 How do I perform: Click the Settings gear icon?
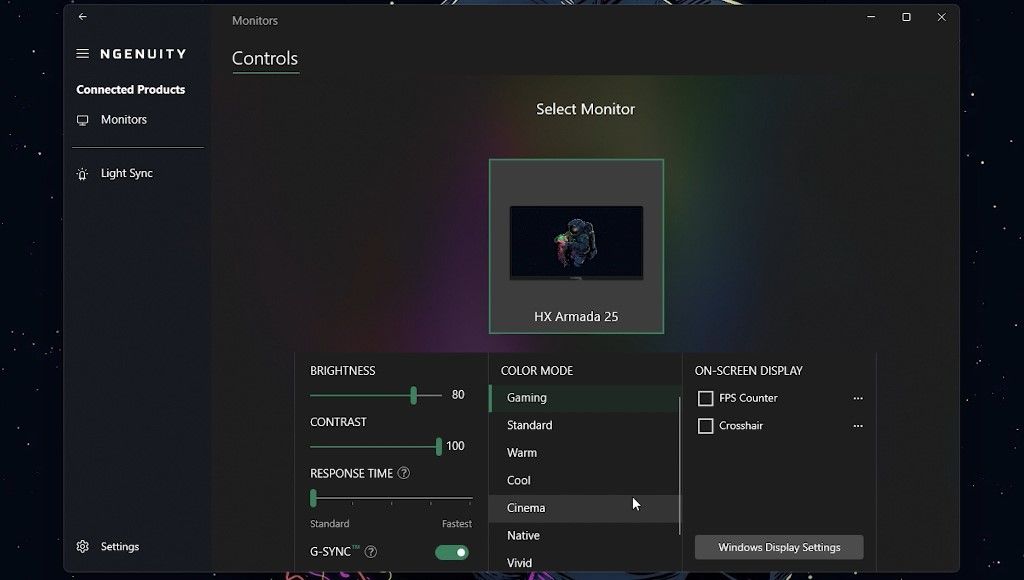(82, 547)
